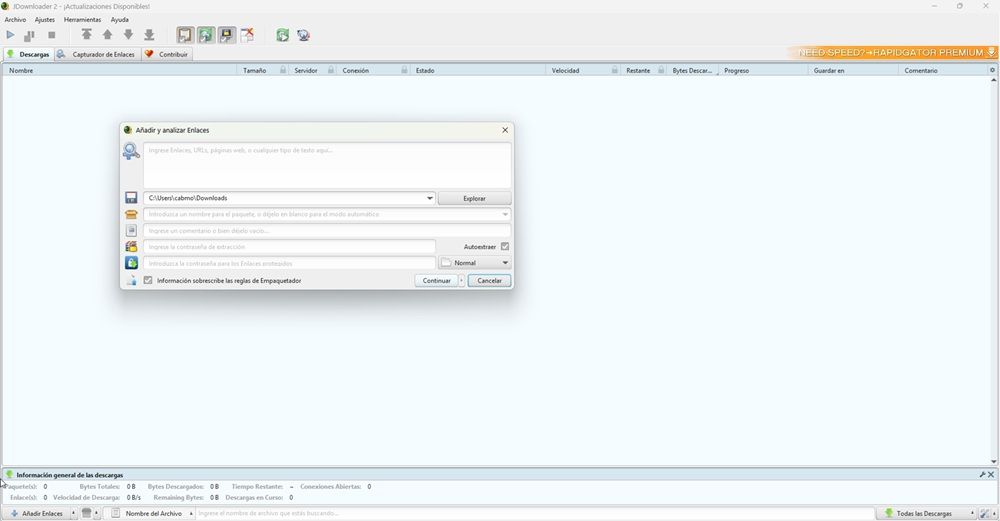Viewport: 1000px width, 521px height.
Task: Click the reconnect globe icon in toolbar
Action: [x=304, y=35]
